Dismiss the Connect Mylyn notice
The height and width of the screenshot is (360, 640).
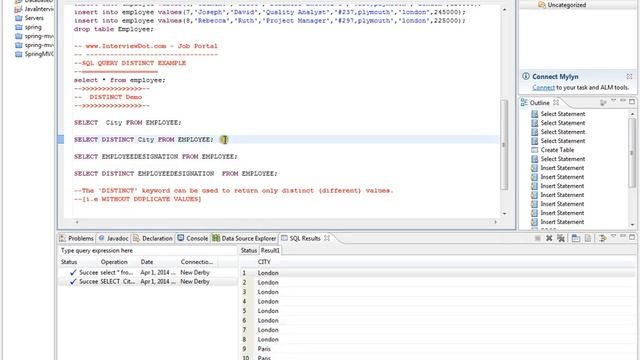629,76
